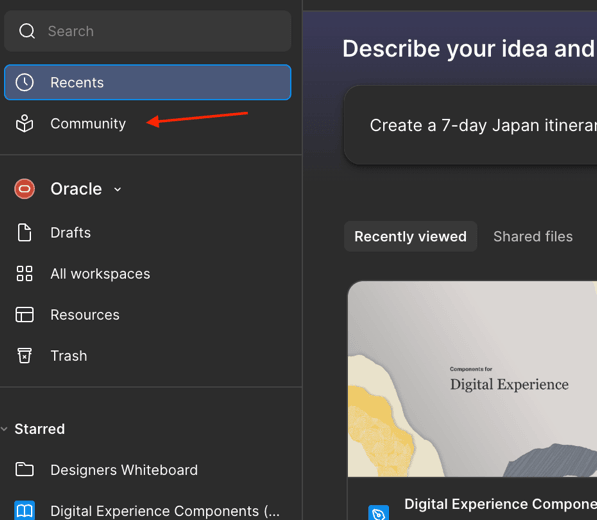Click the Search input field
This screenshot has height=520, width=597.
148,31
